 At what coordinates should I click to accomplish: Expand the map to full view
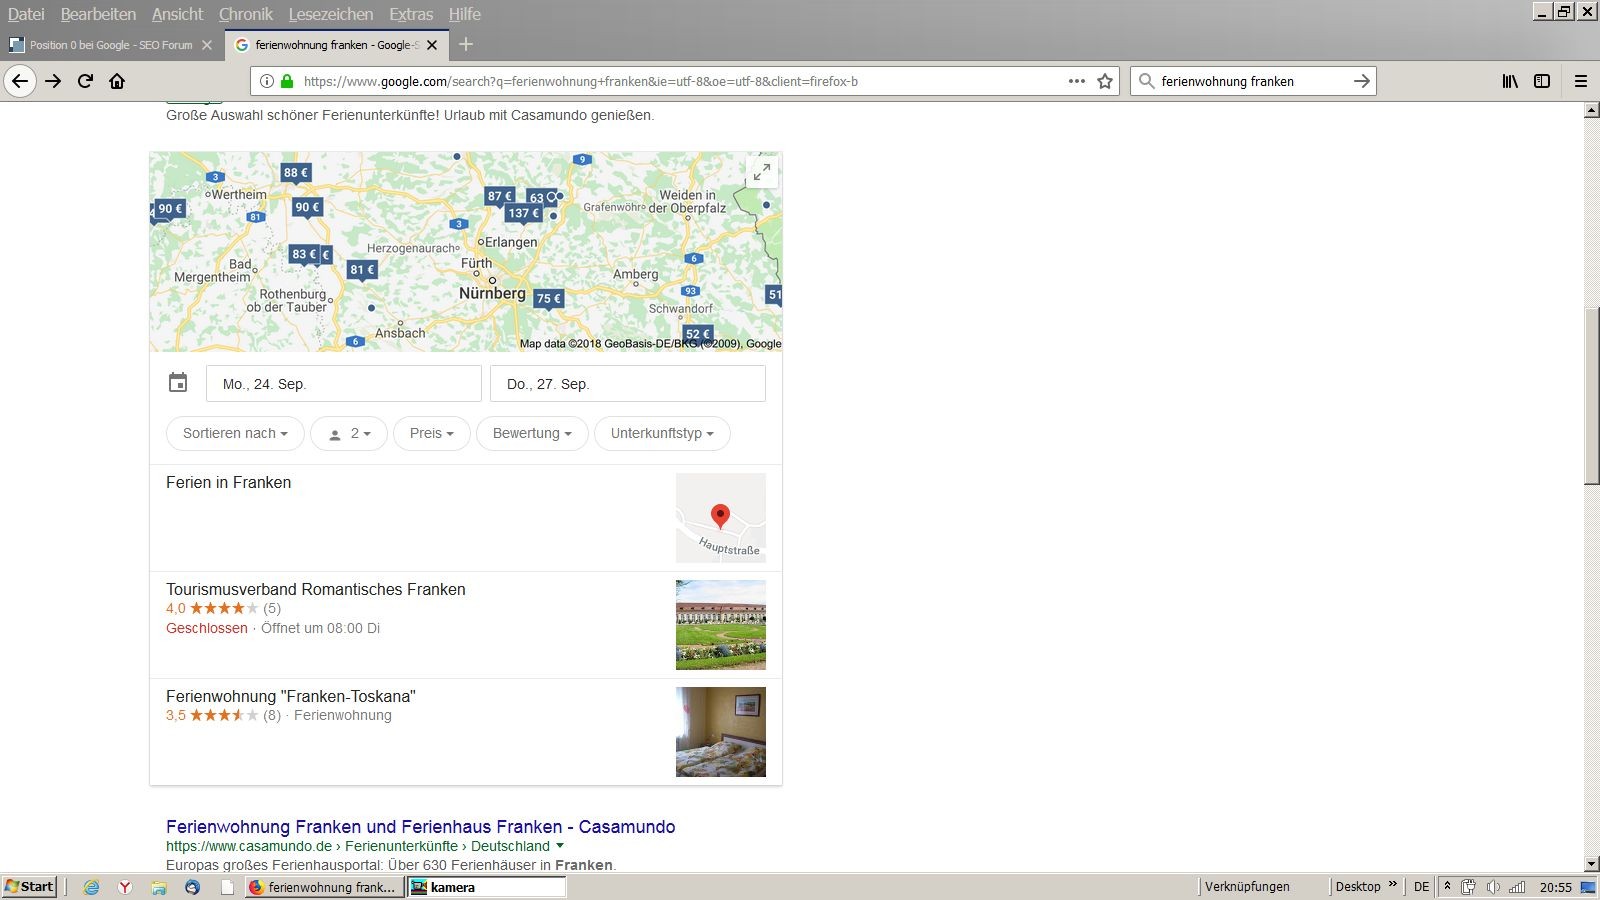tap(762, 172)
